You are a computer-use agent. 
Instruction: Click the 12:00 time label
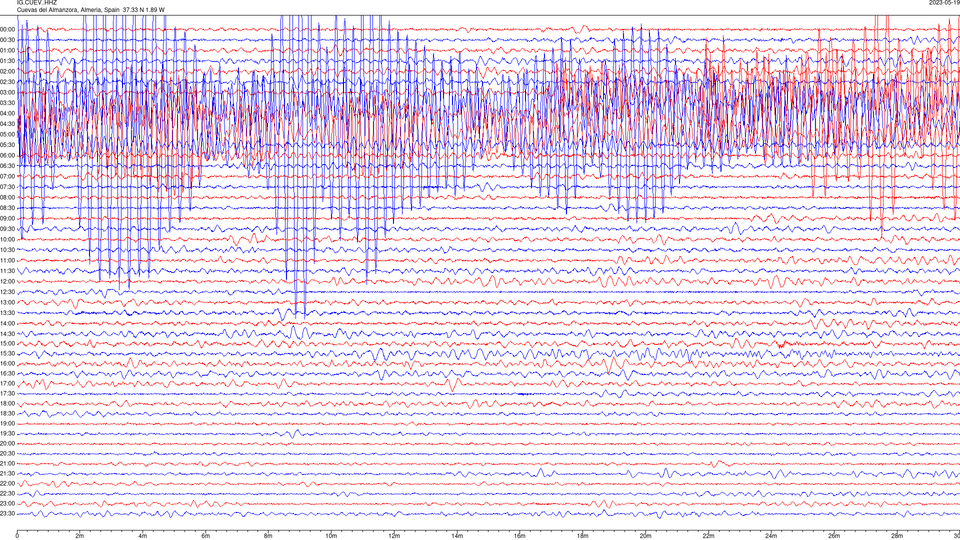tap(7, 282)
